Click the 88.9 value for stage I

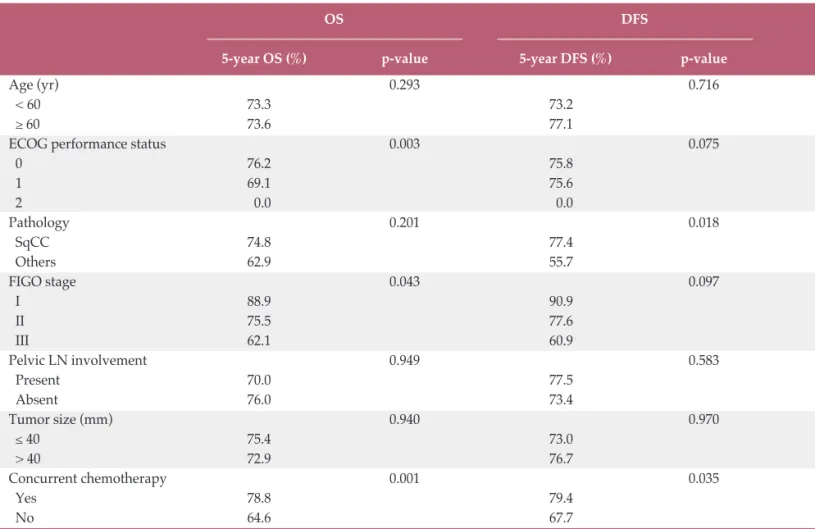coord(259,301)
